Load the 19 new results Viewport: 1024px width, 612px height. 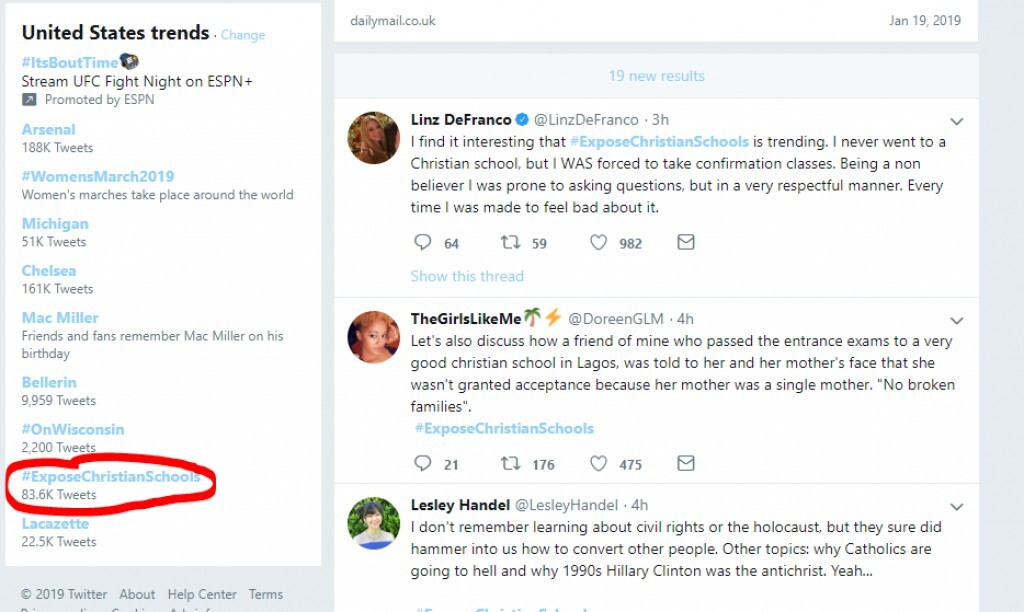[656, 76]
